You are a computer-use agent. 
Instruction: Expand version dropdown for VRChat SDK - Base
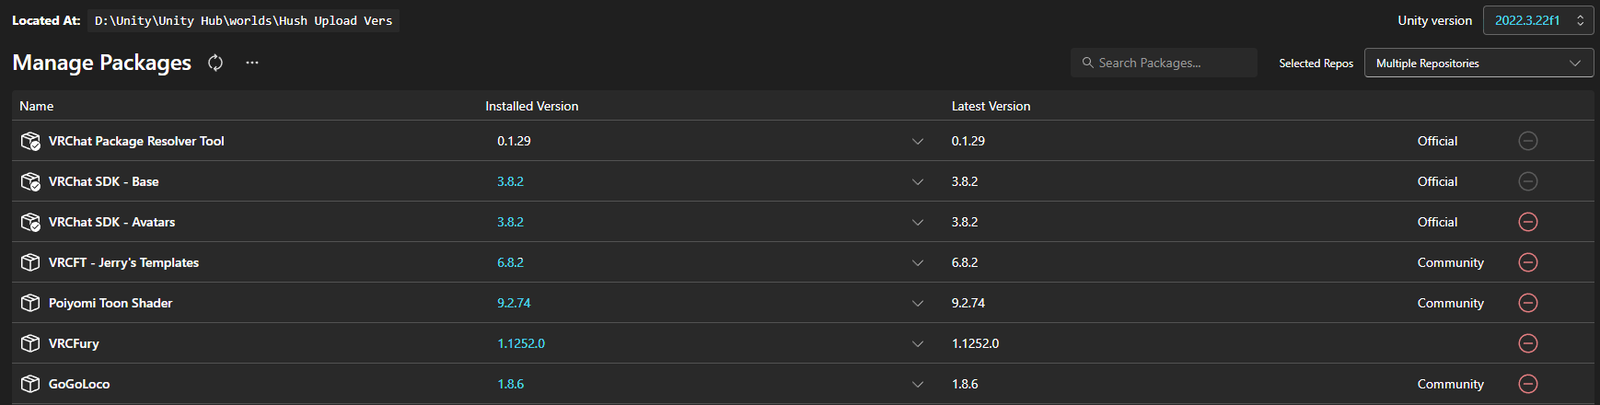tap(918, 182)
